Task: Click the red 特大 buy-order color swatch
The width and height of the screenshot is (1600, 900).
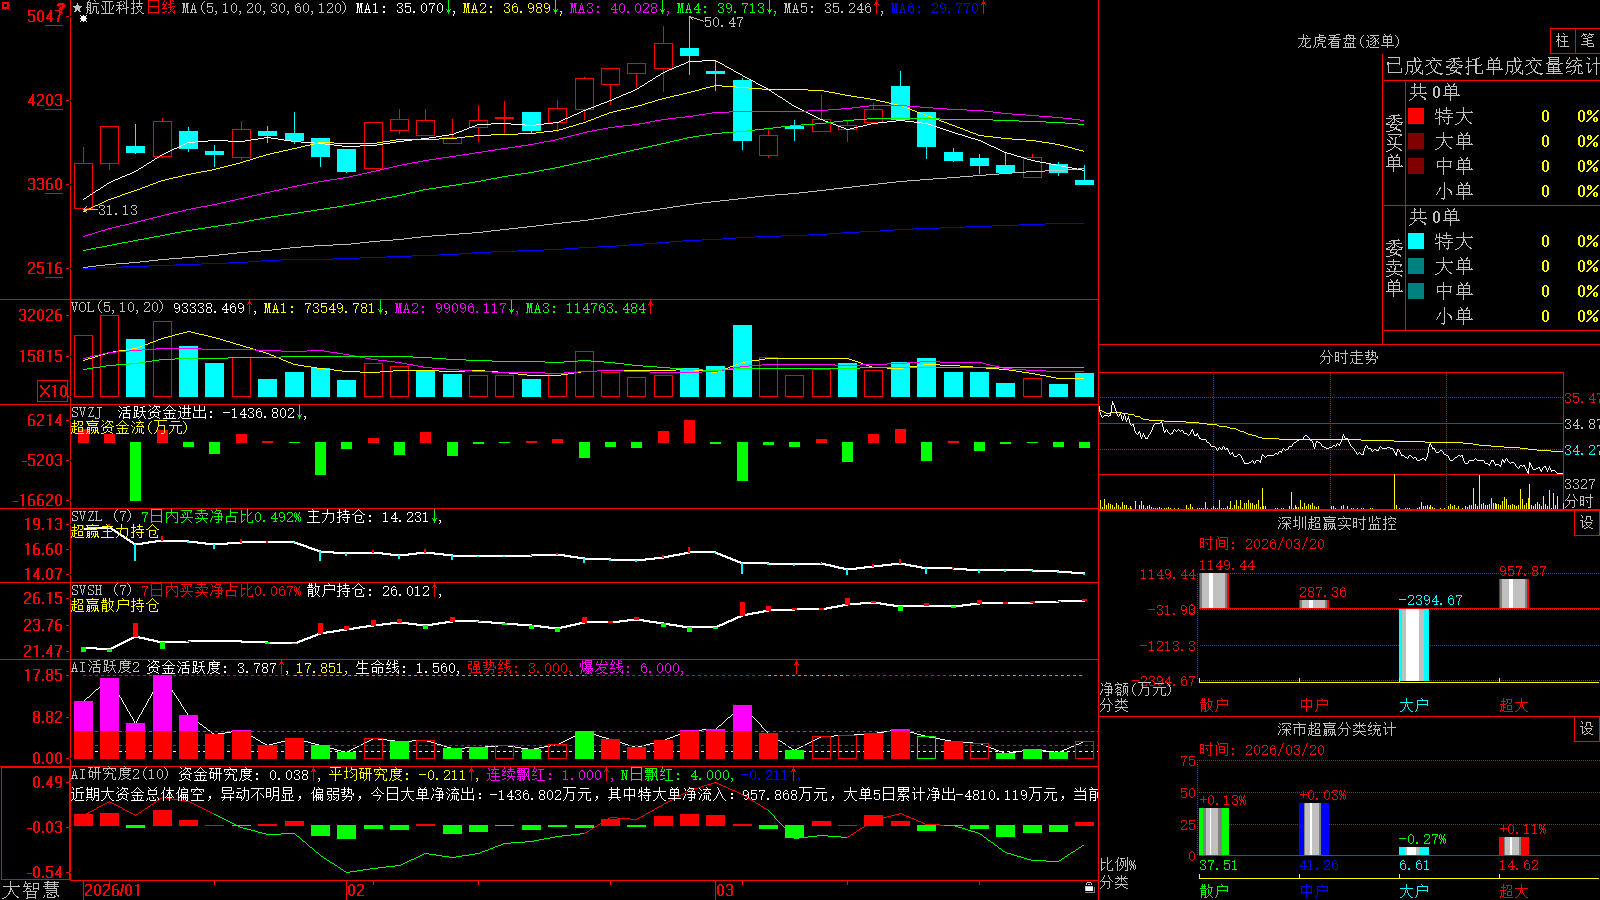Action: (x=1416, y=116)
